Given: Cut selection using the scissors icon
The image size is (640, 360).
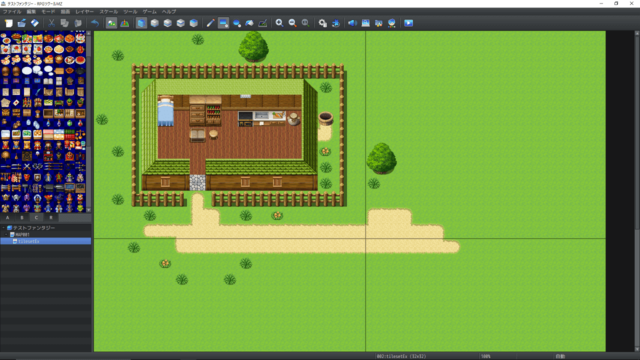Looking at the screenshot, I should click(x=51, y=23).
